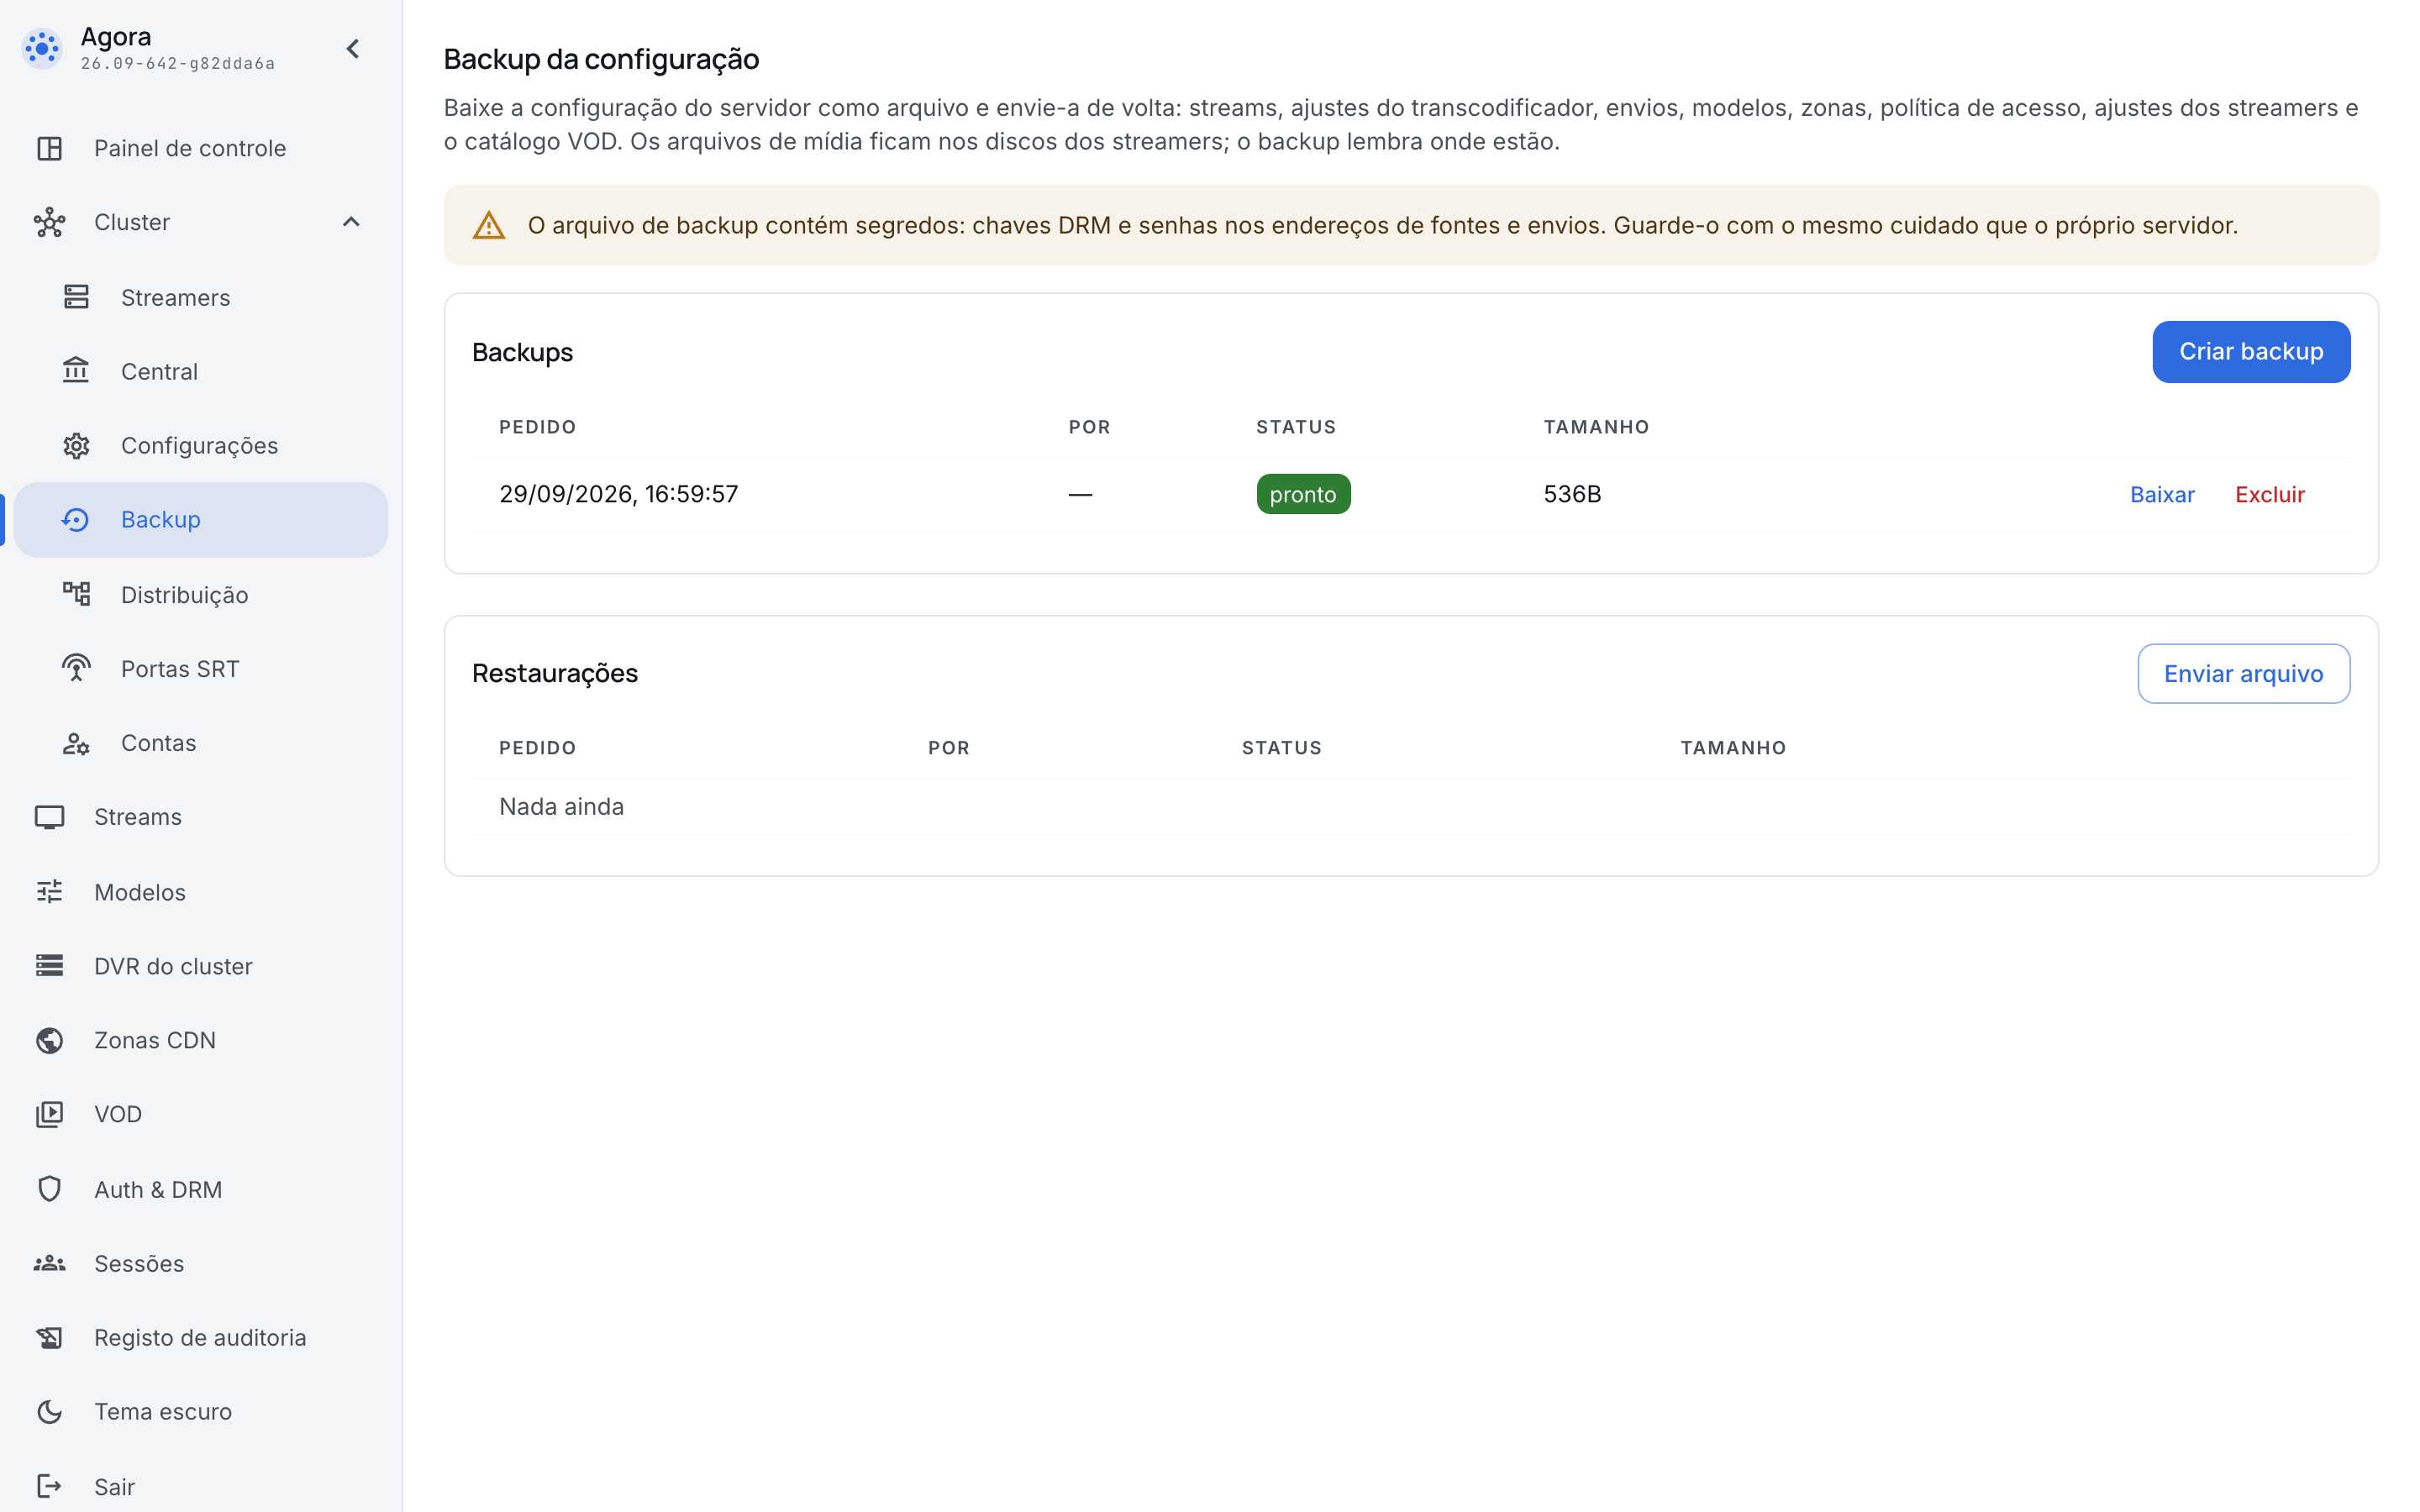Click the Sessões people icon
The height and width of the screenshot is (1512, 2420).
click(x=49, y=1263)
